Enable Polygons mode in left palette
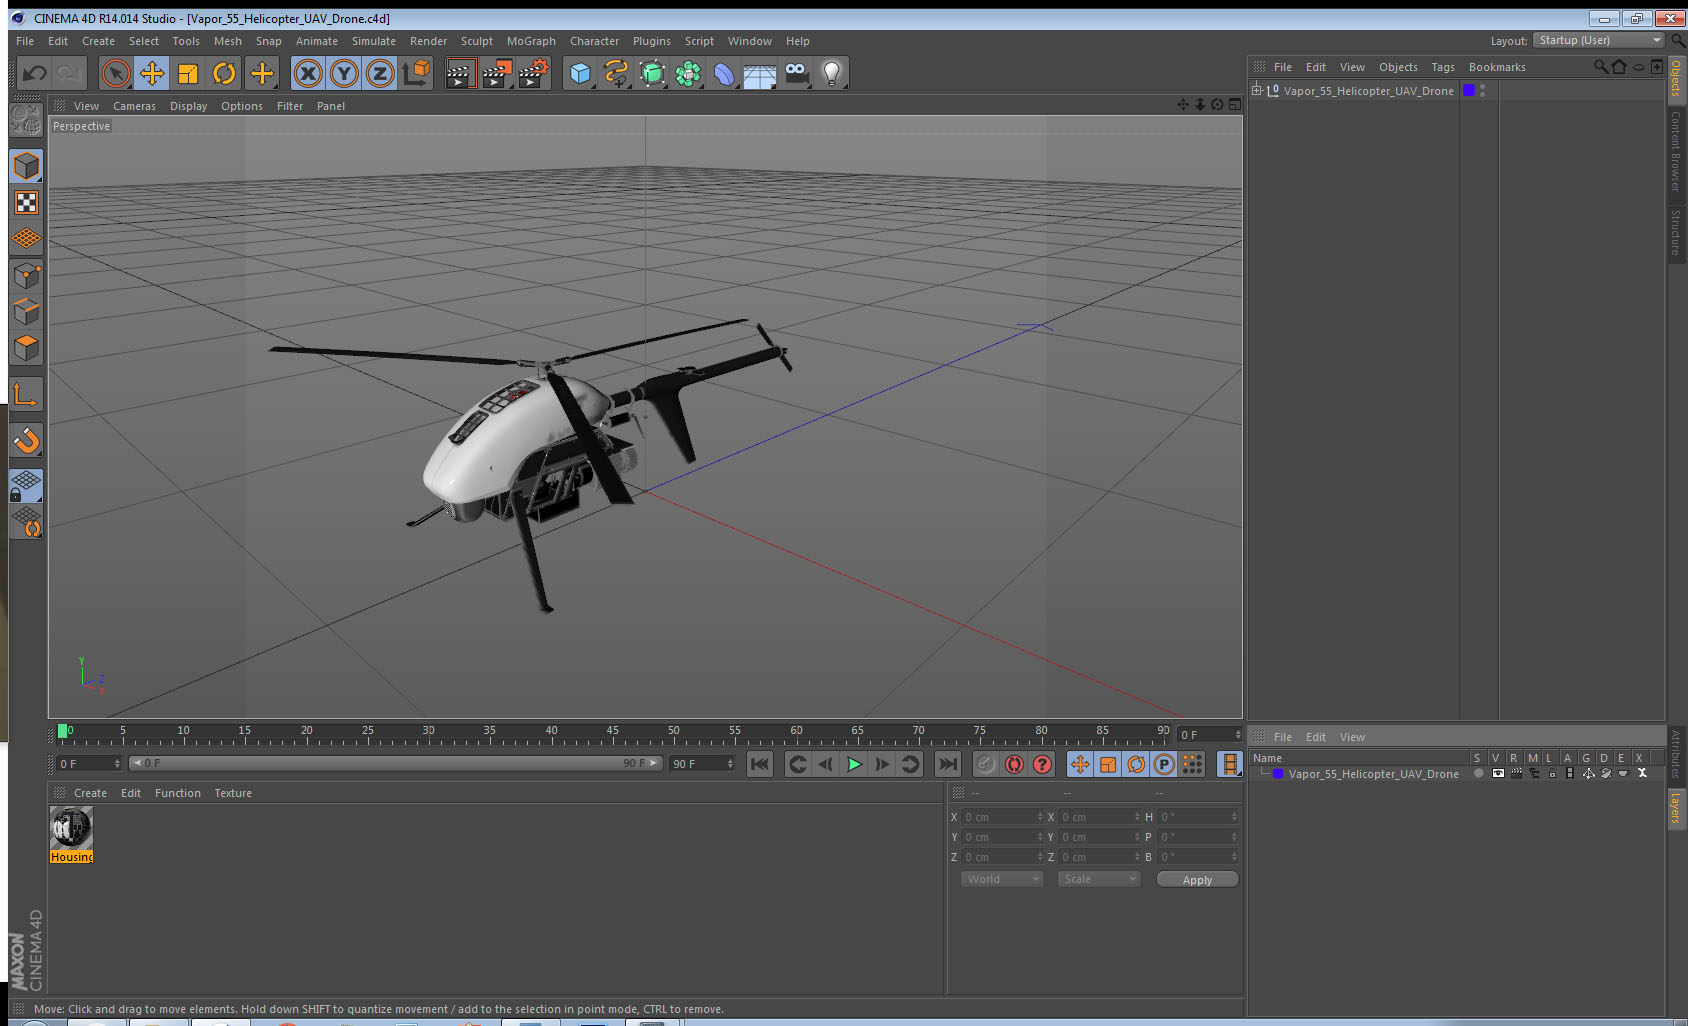The width and height of the screenshot is (1688, 1026). click(x=26, y=347)
